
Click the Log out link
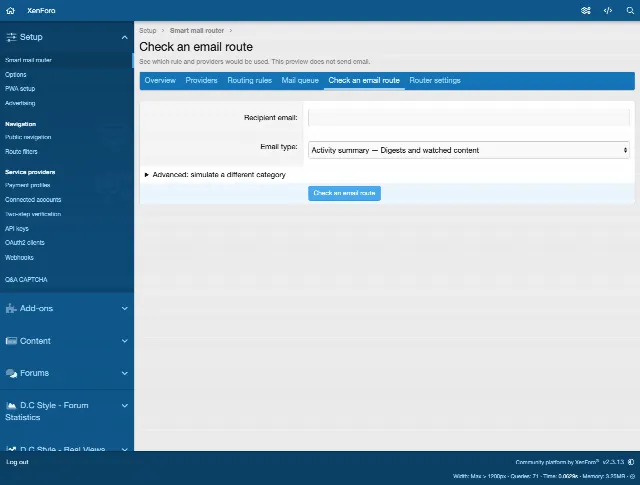17,462
